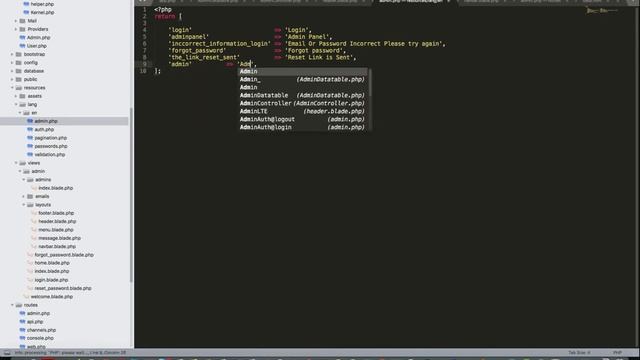Click the database folder icon

point(18,71)
